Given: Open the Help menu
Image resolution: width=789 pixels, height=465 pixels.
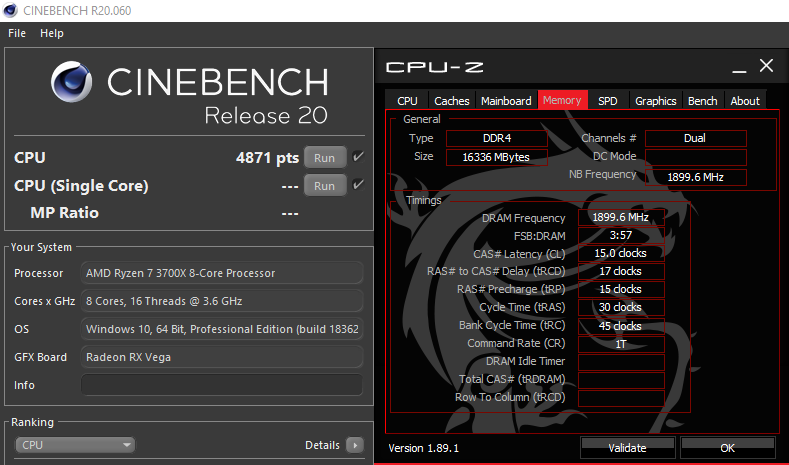Looking at the screenshot, I should (x=52, y=33).
